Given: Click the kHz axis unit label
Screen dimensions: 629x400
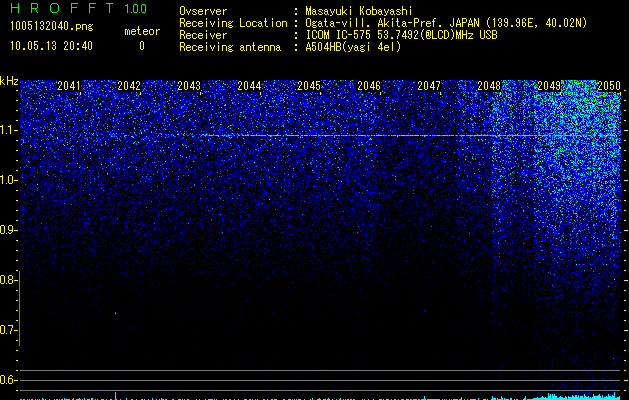Looking at the screenshot, I should pyautogui.click(x=9, y=81).
